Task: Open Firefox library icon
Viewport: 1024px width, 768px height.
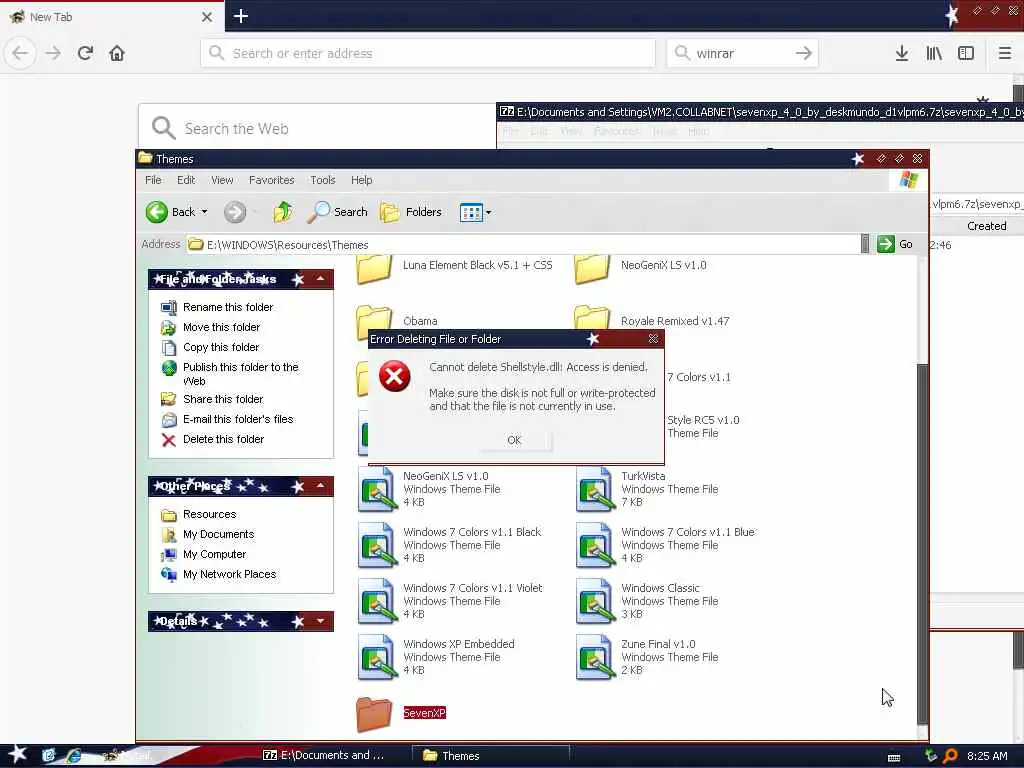Action: (x=934, y=53)
